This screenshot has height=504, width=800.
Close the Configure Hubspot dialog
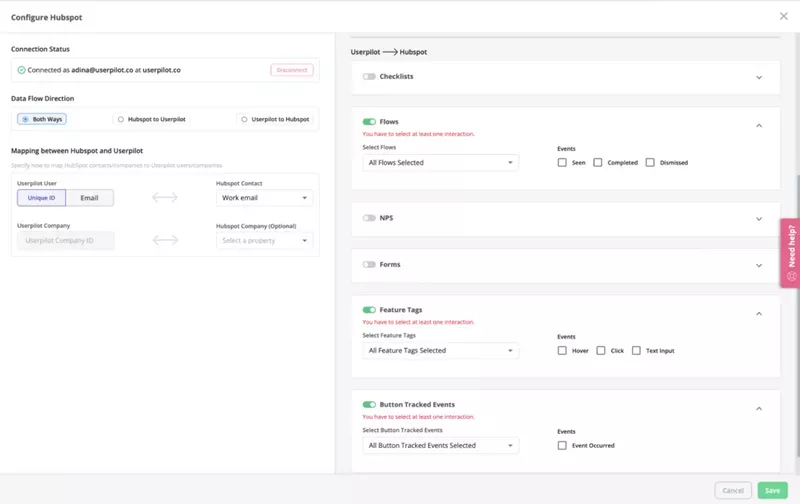coord(783,16)
